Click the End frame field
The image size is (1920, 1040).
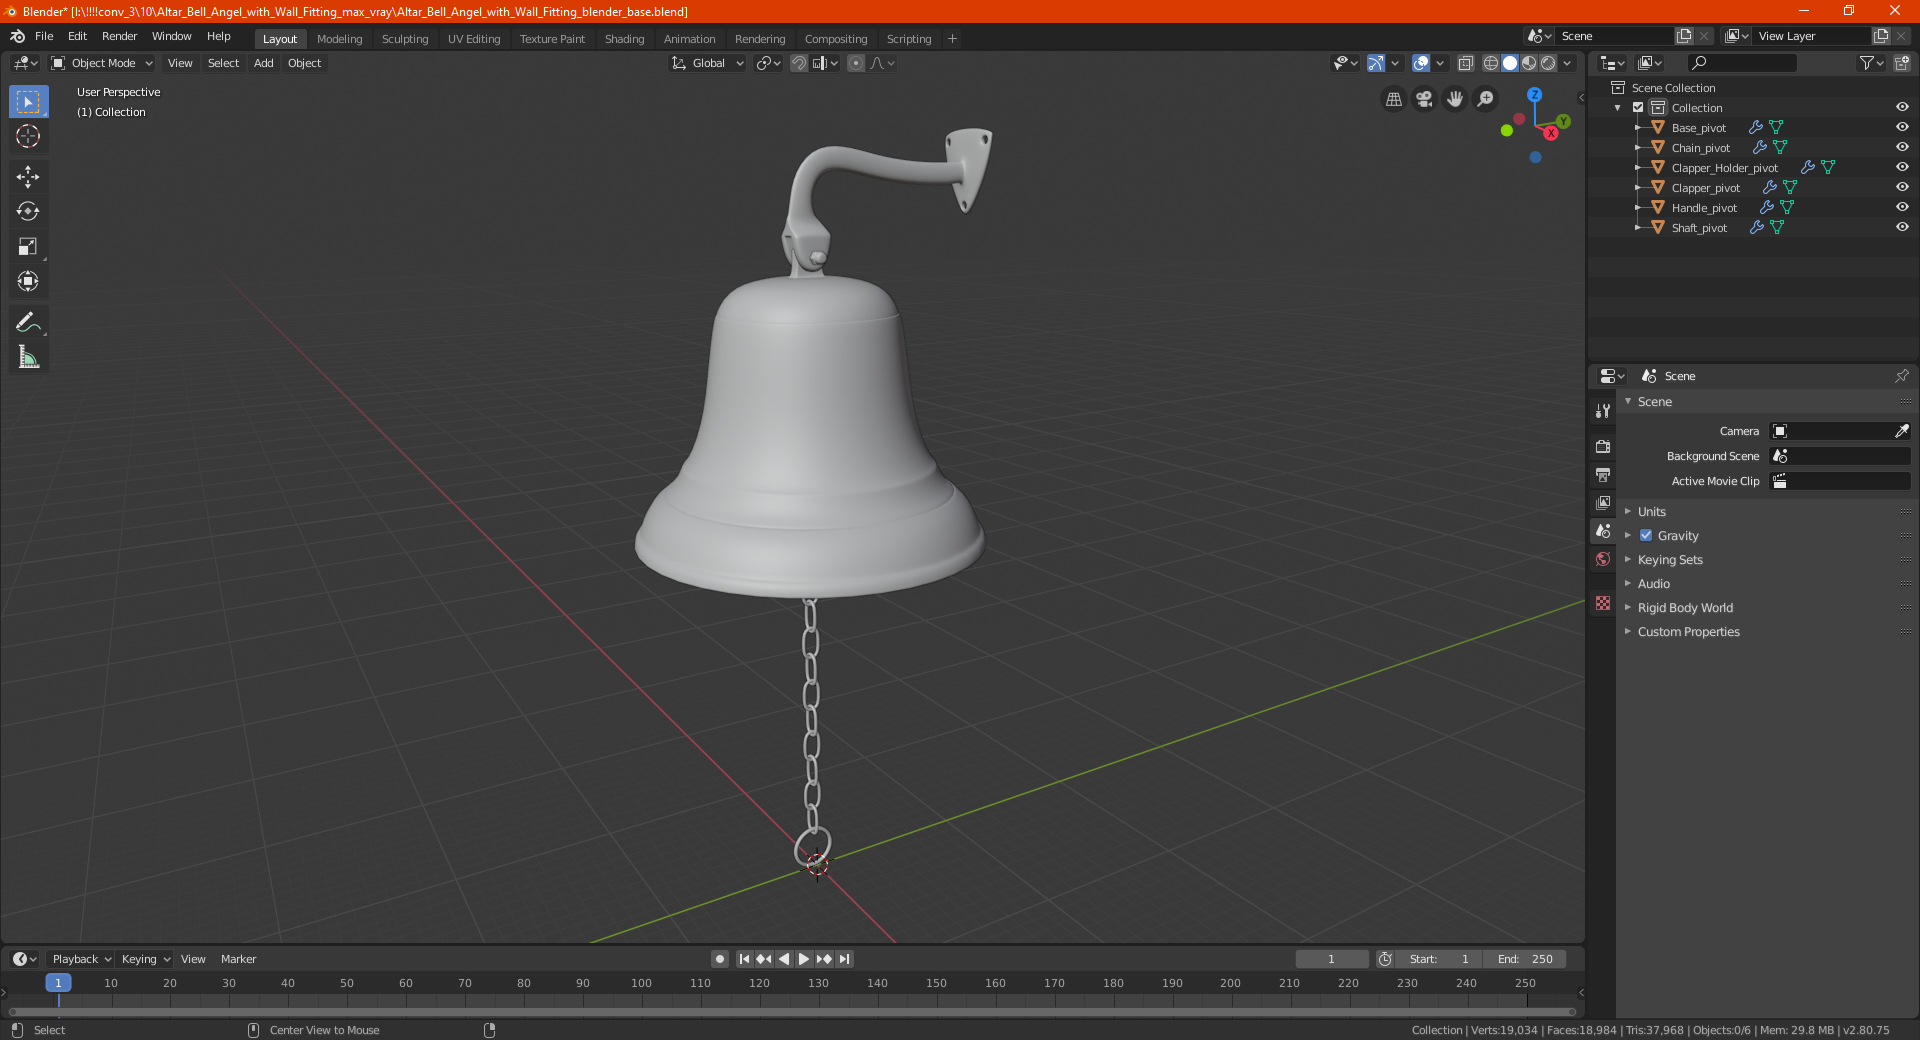coord(1525,959)
